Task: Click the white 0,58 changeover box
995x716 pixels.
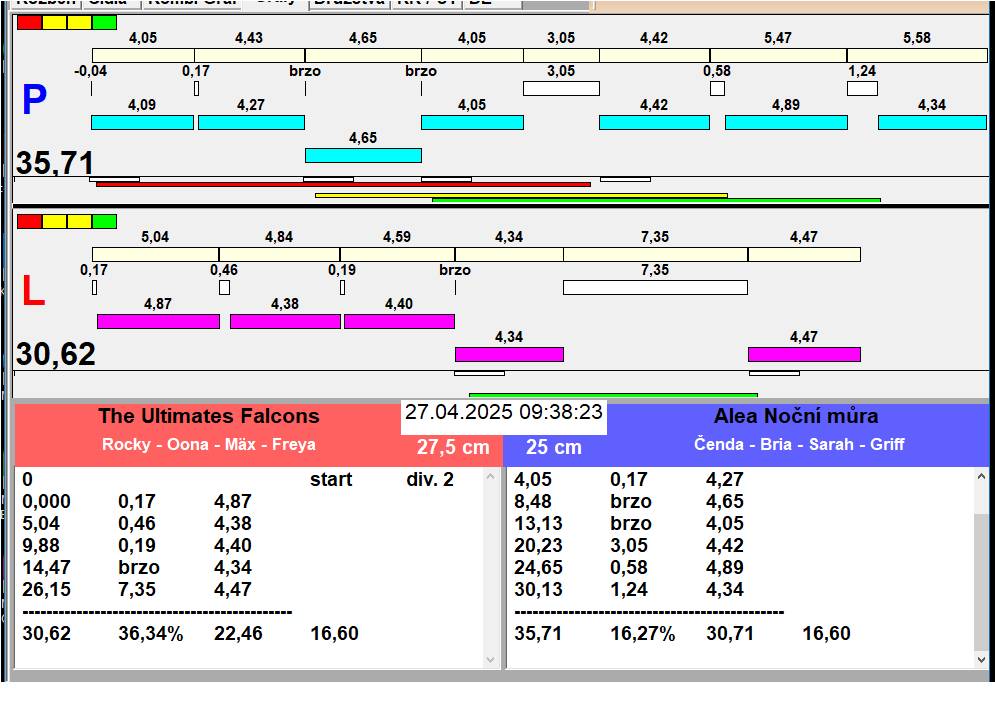Action: coord(717,88)
